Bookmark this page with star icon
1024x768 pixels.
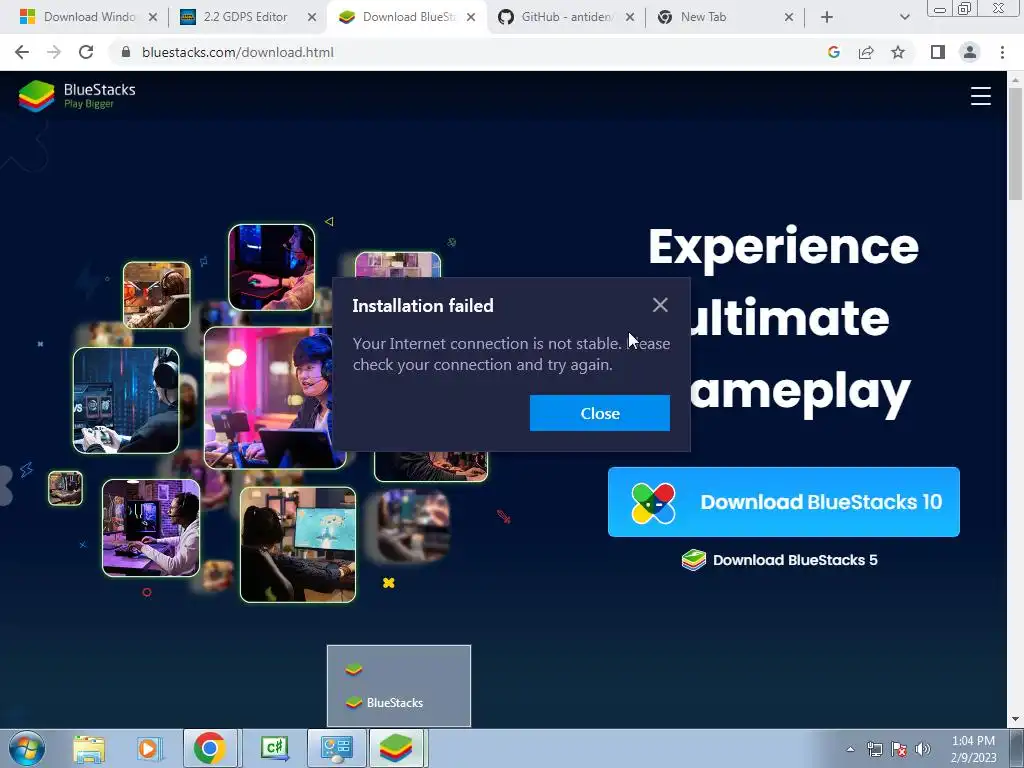pos(898,52)
